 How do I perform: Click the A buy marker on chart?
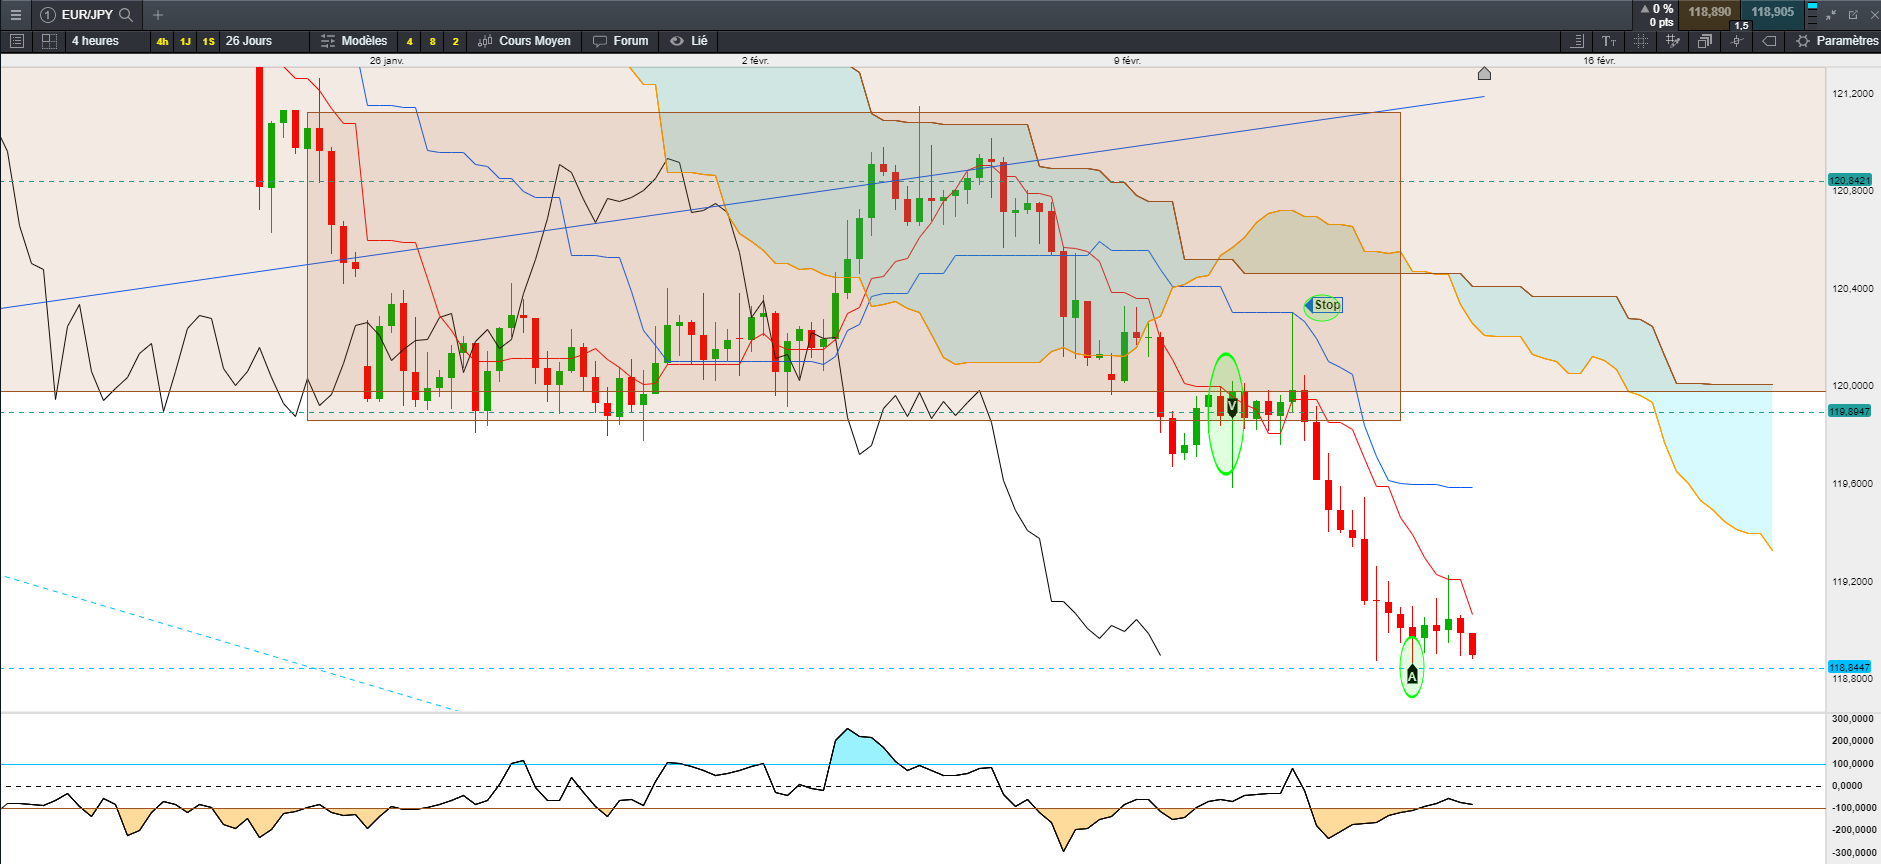point(1412,675)
